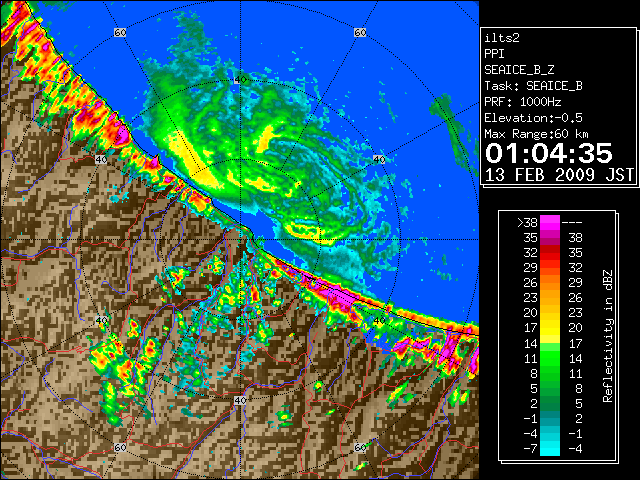Pick the red 32 dBZ swatch in the legend
The height and width of the screenshot is (480, 640).
click(550, 253)
